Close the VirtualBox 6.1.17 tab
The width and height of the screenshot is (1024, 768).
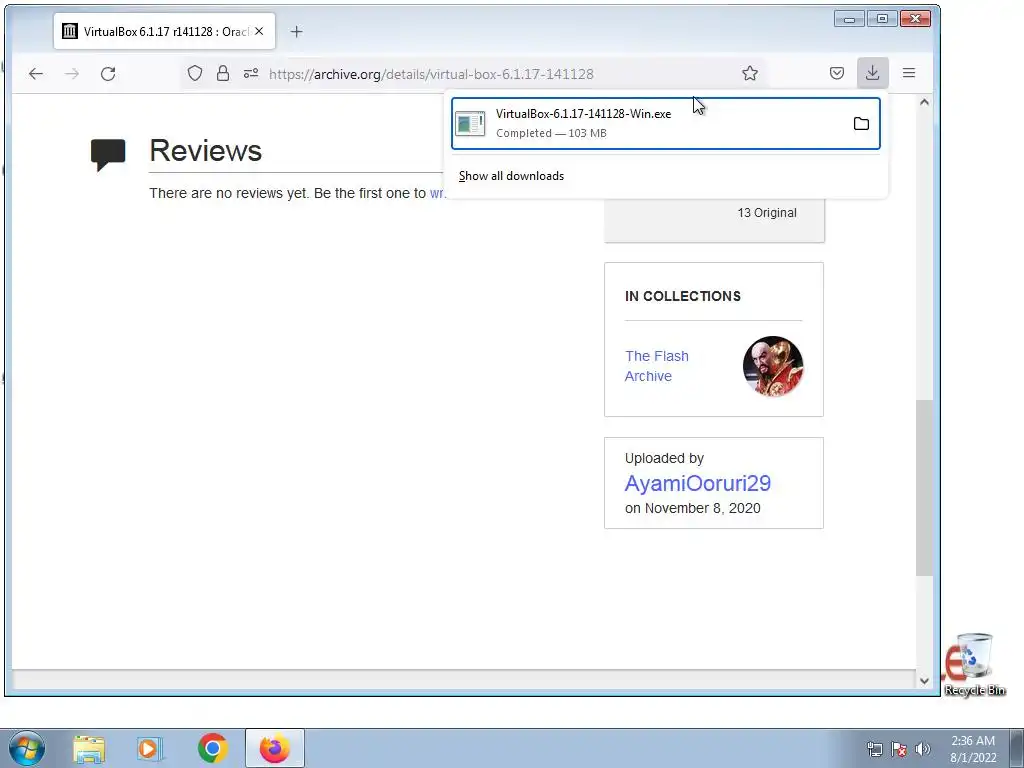click(x=259, y=31)
